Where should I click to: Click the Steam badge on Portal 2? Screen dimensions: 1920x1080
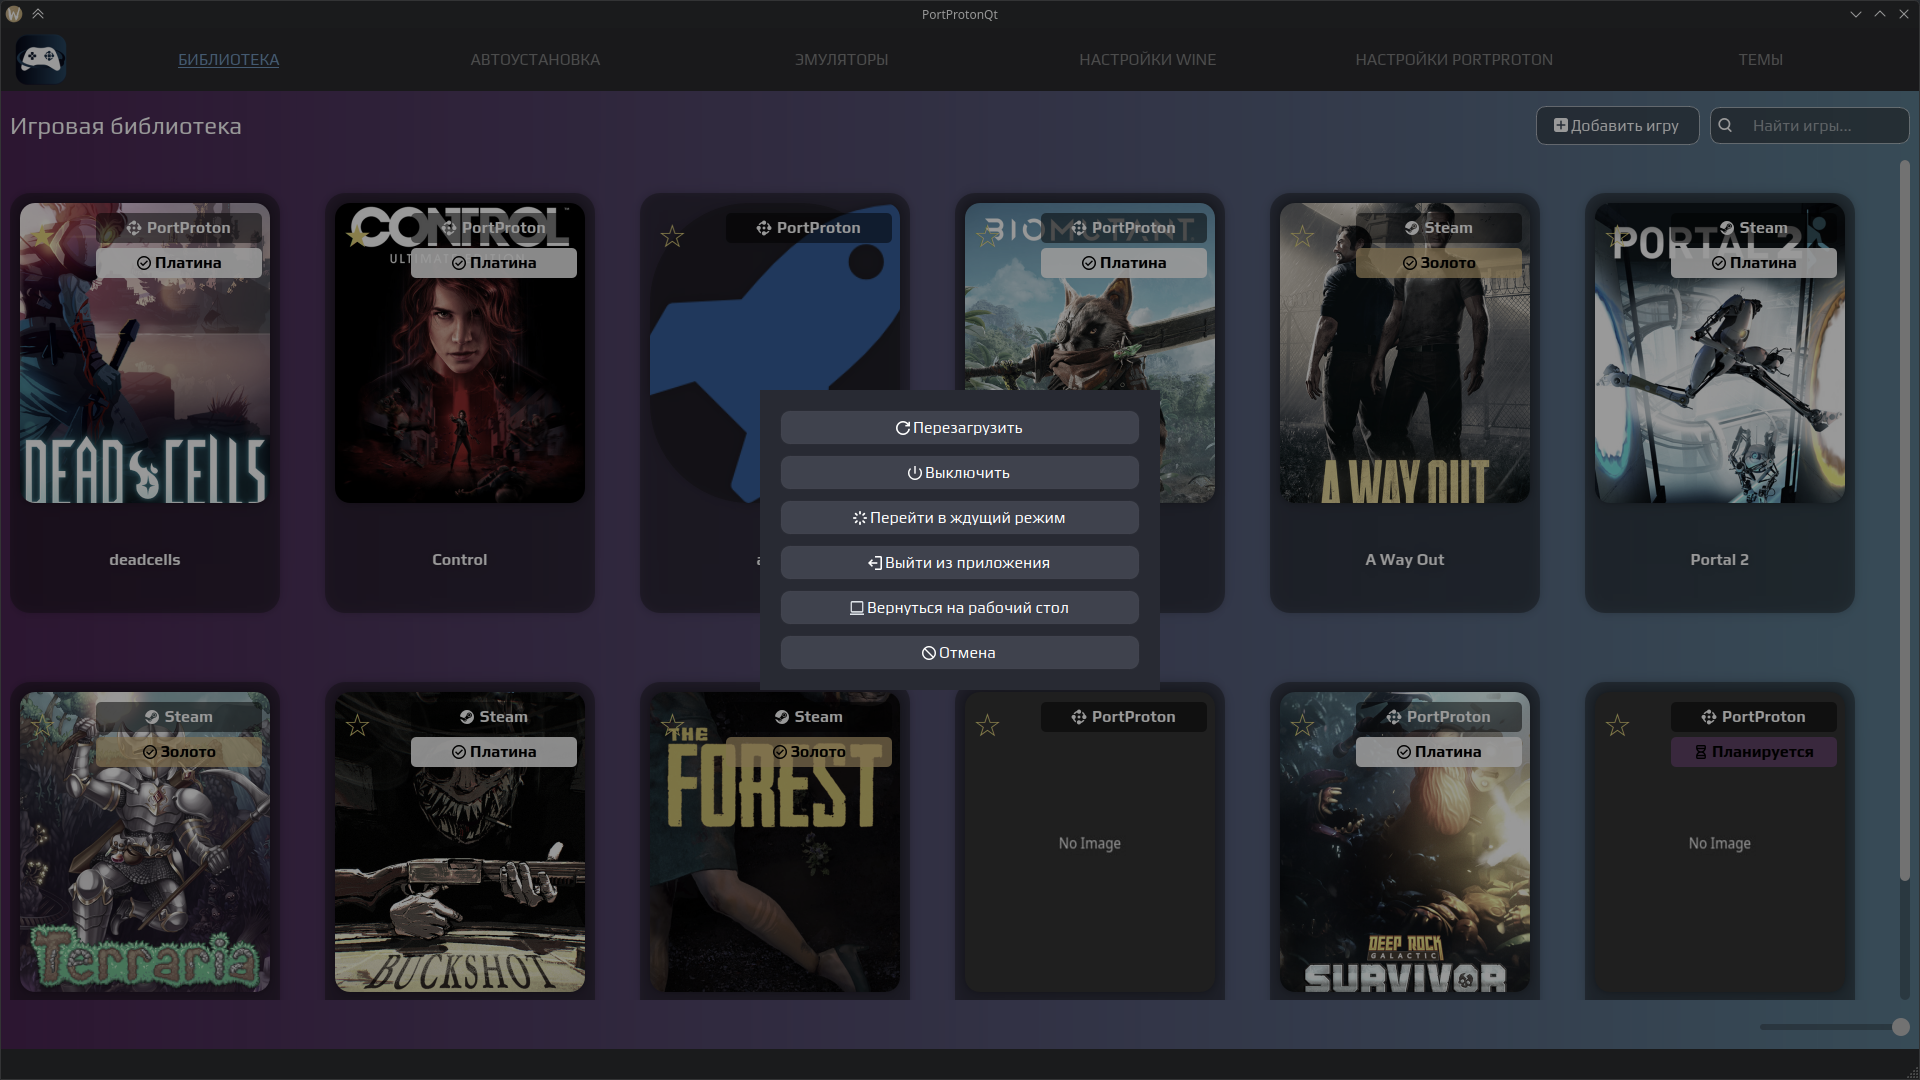(1753, 228)
